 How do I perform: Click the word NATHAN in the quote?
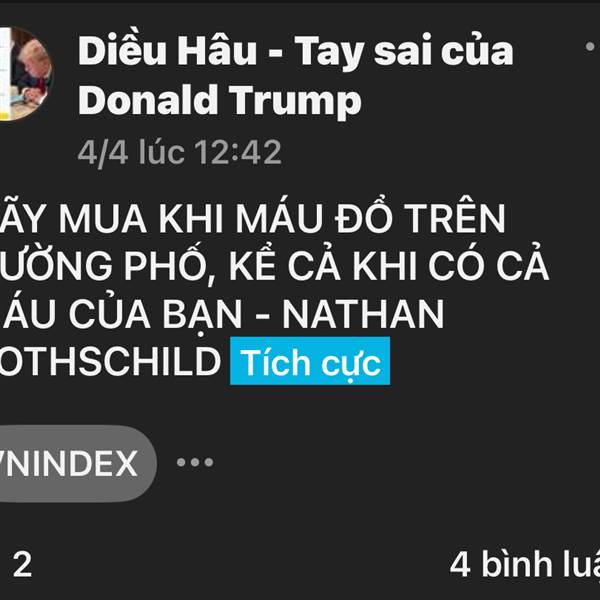[363, 315]
